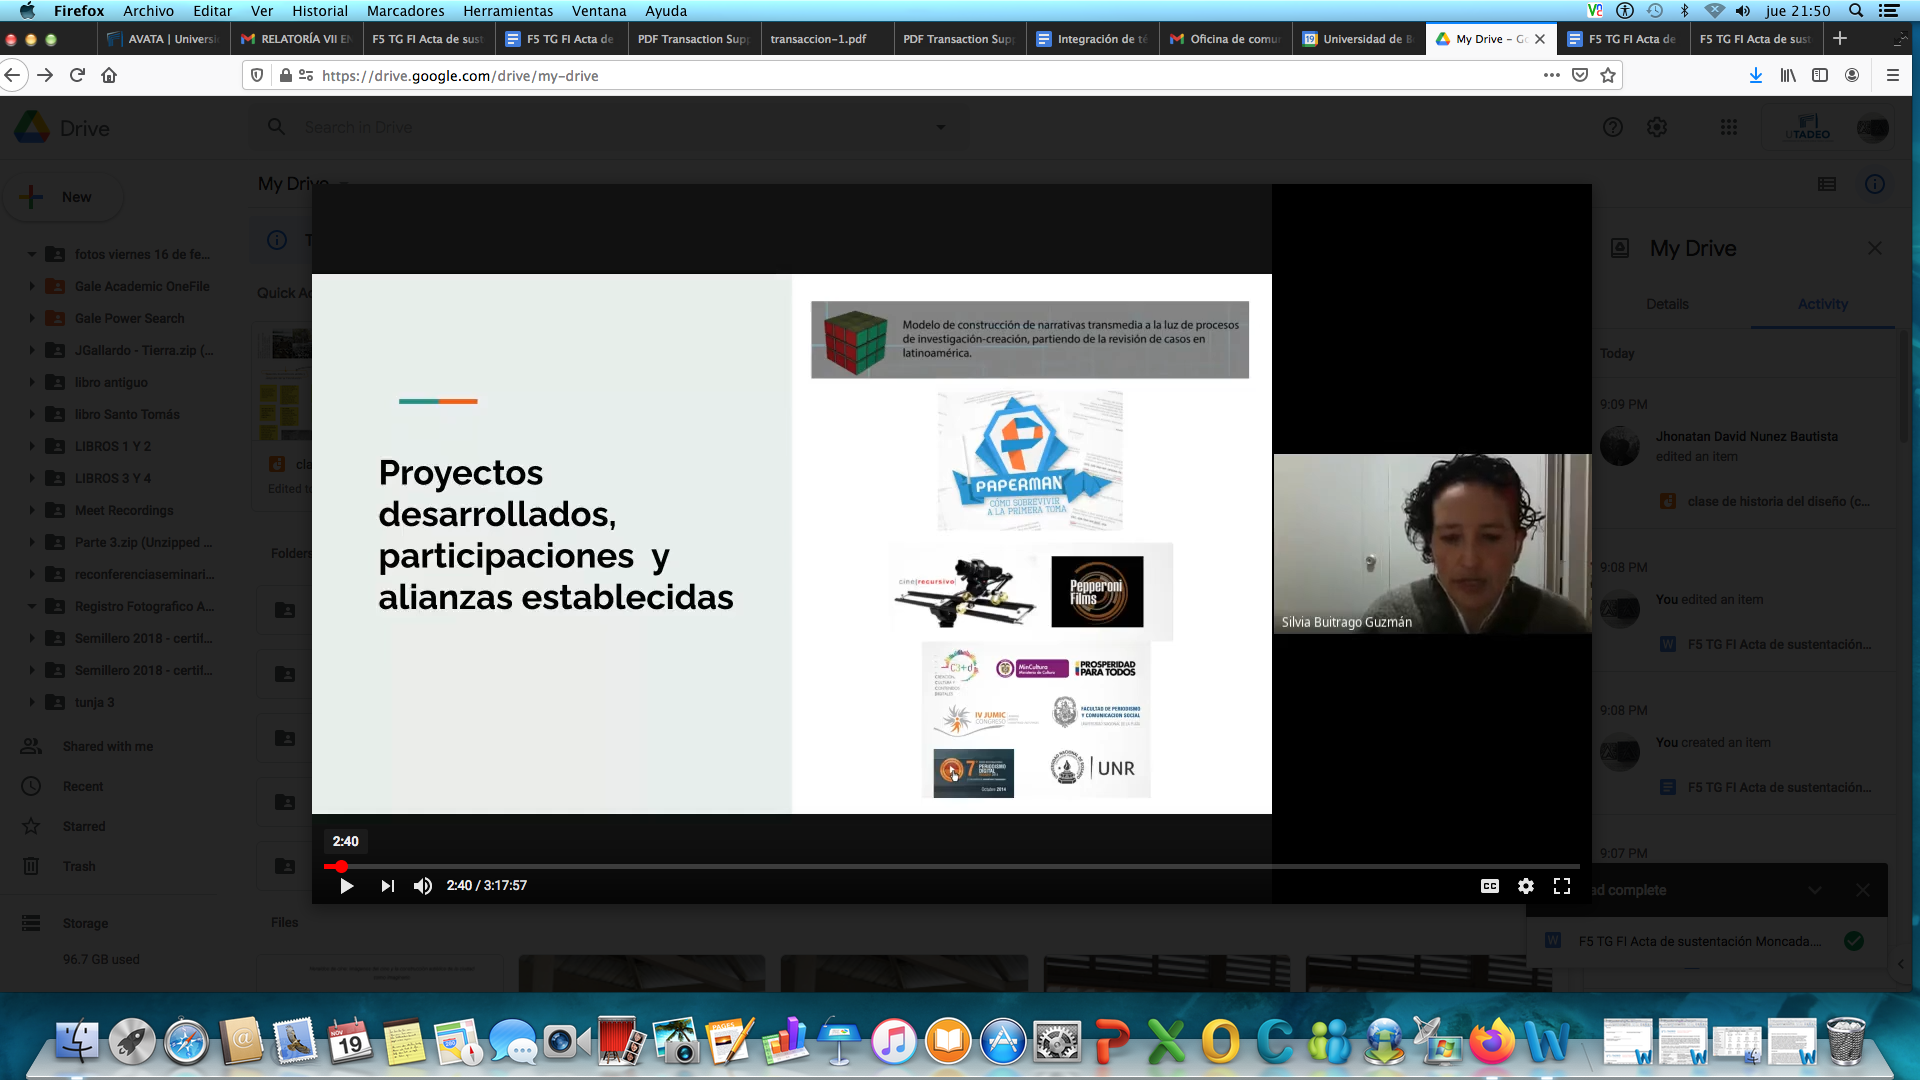Open the Historial menu
The height and width of the screenshot is (1080, 1920).
point(319,11)
